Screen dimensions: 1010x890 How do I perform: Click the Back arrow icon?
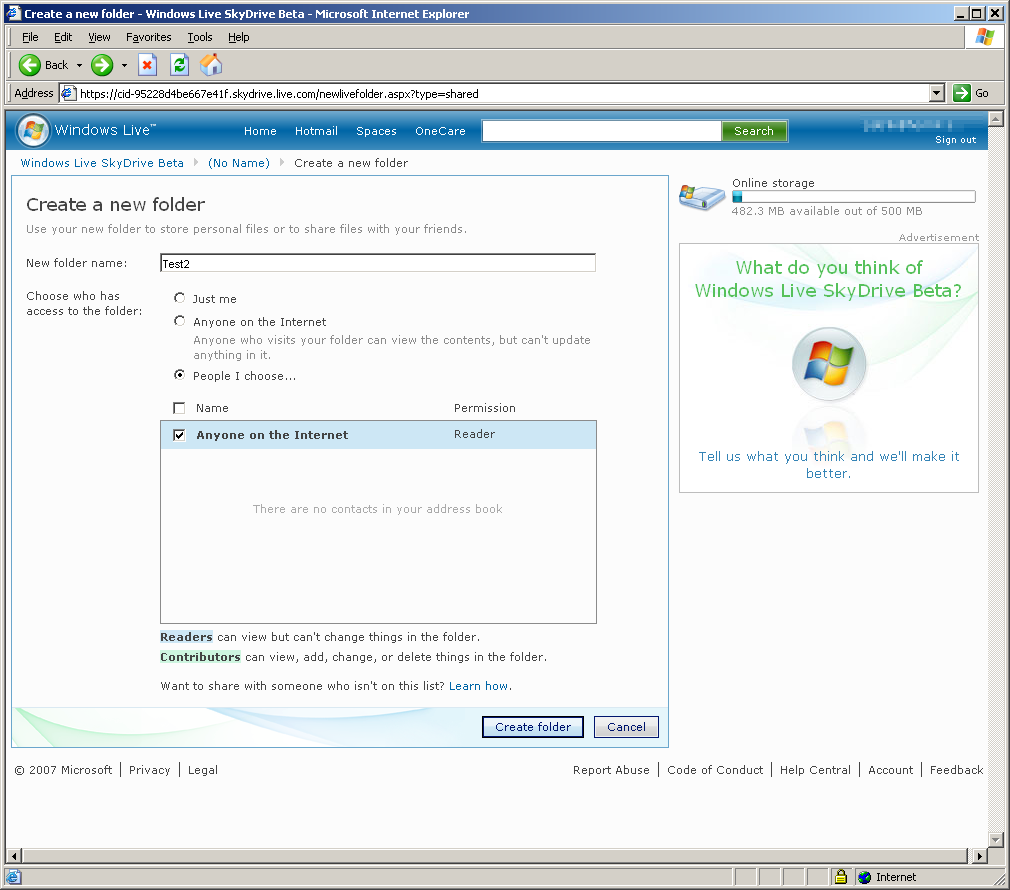[x=30, y=65]
